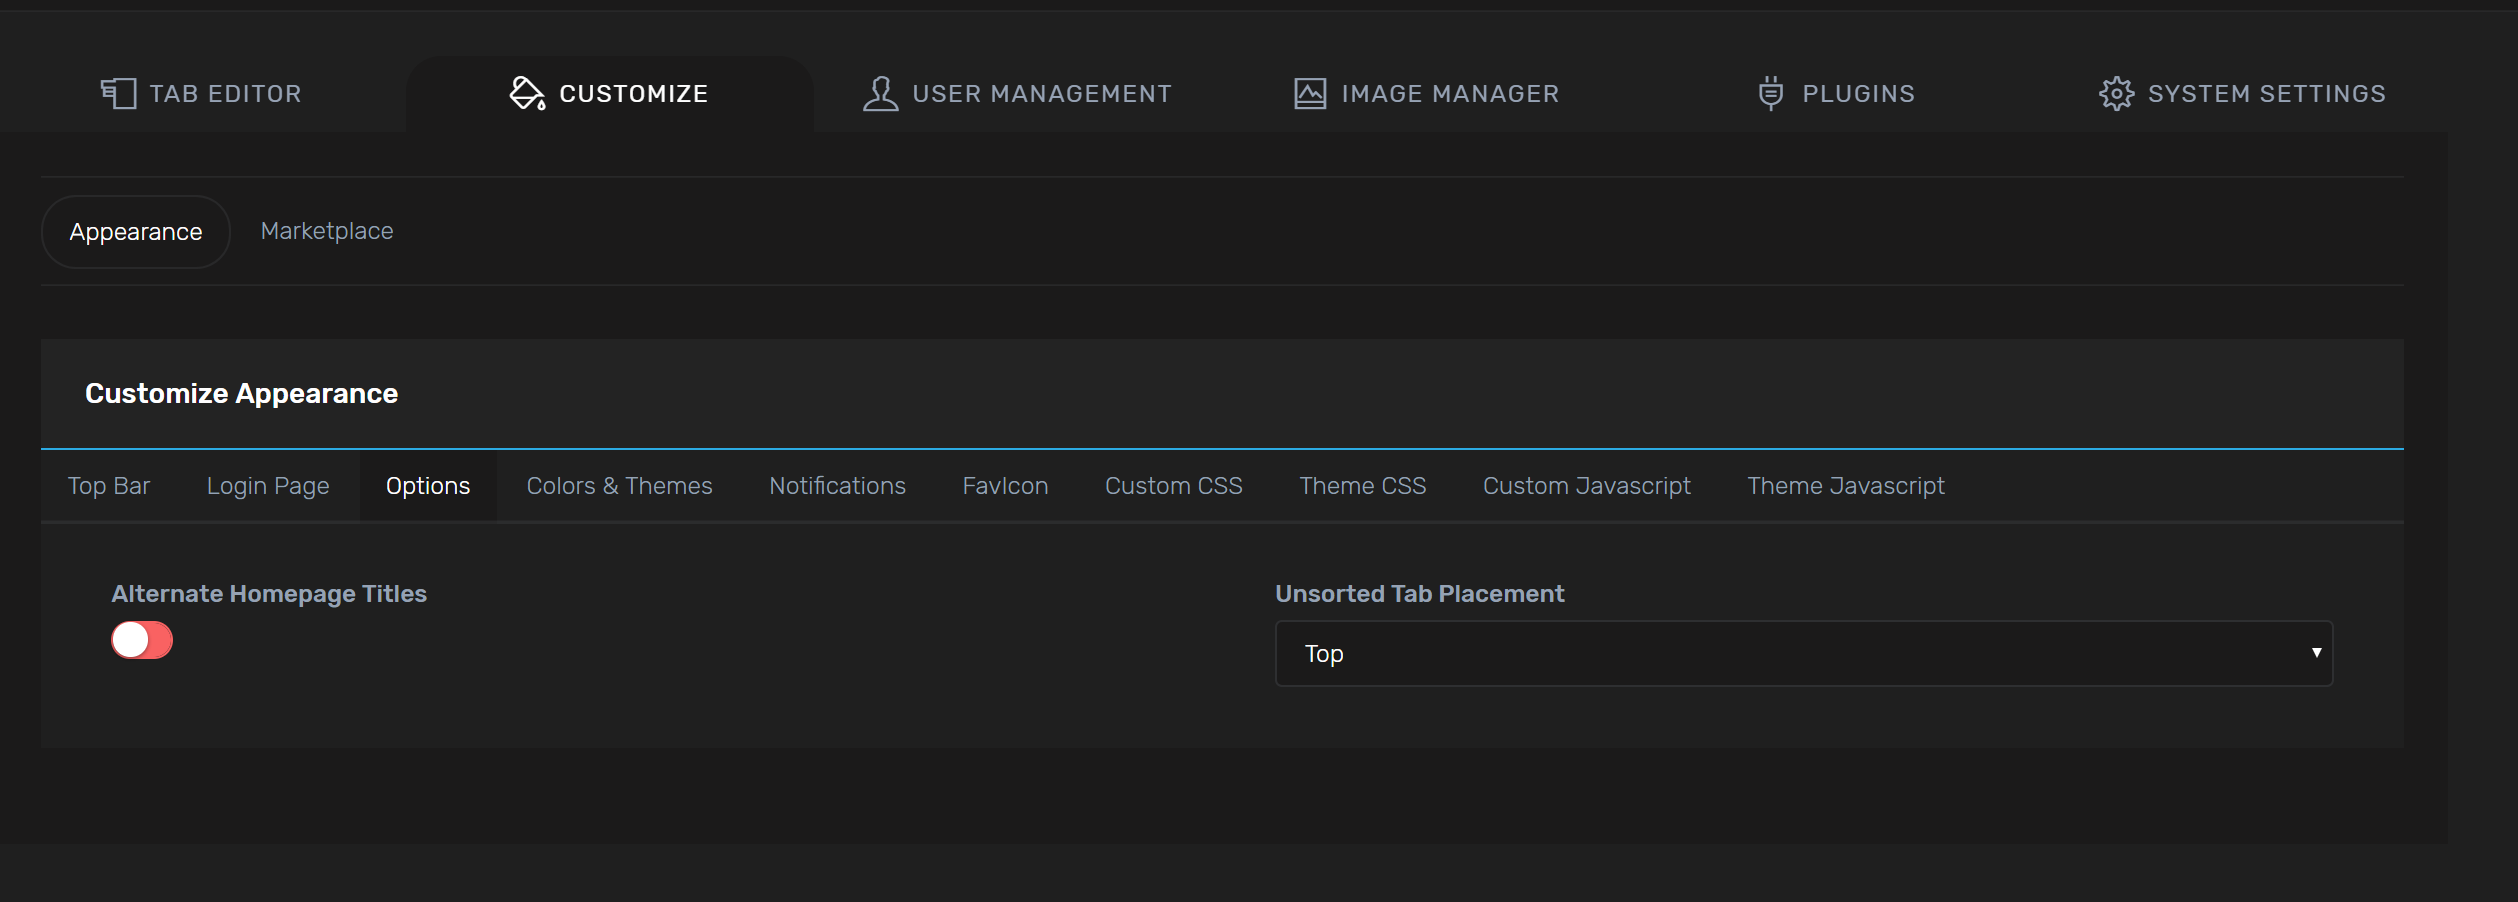Screen dimensions: 2518x902
Task: Open the Theme CSS tab
Action: pyautogui.click(x=1363, y=486)
